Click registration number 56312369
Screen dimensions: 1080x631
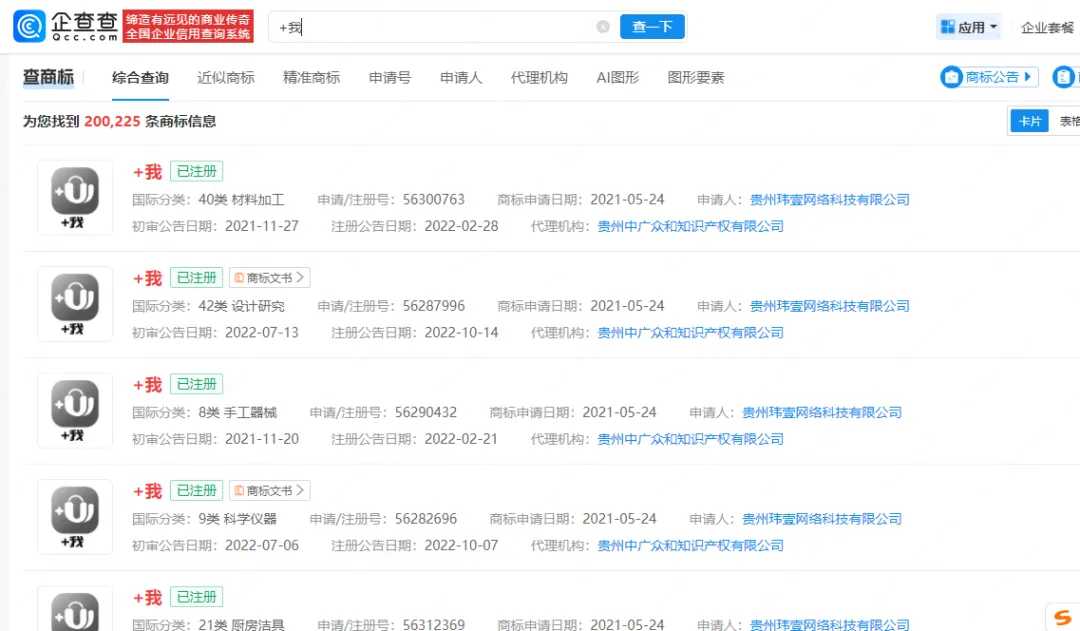433,625
